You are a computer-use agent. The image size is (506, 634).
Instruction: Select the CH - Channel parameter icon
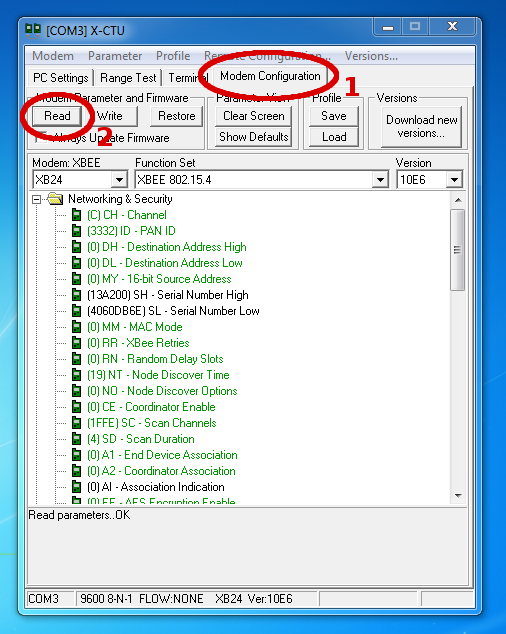click(x=76, y=215)
